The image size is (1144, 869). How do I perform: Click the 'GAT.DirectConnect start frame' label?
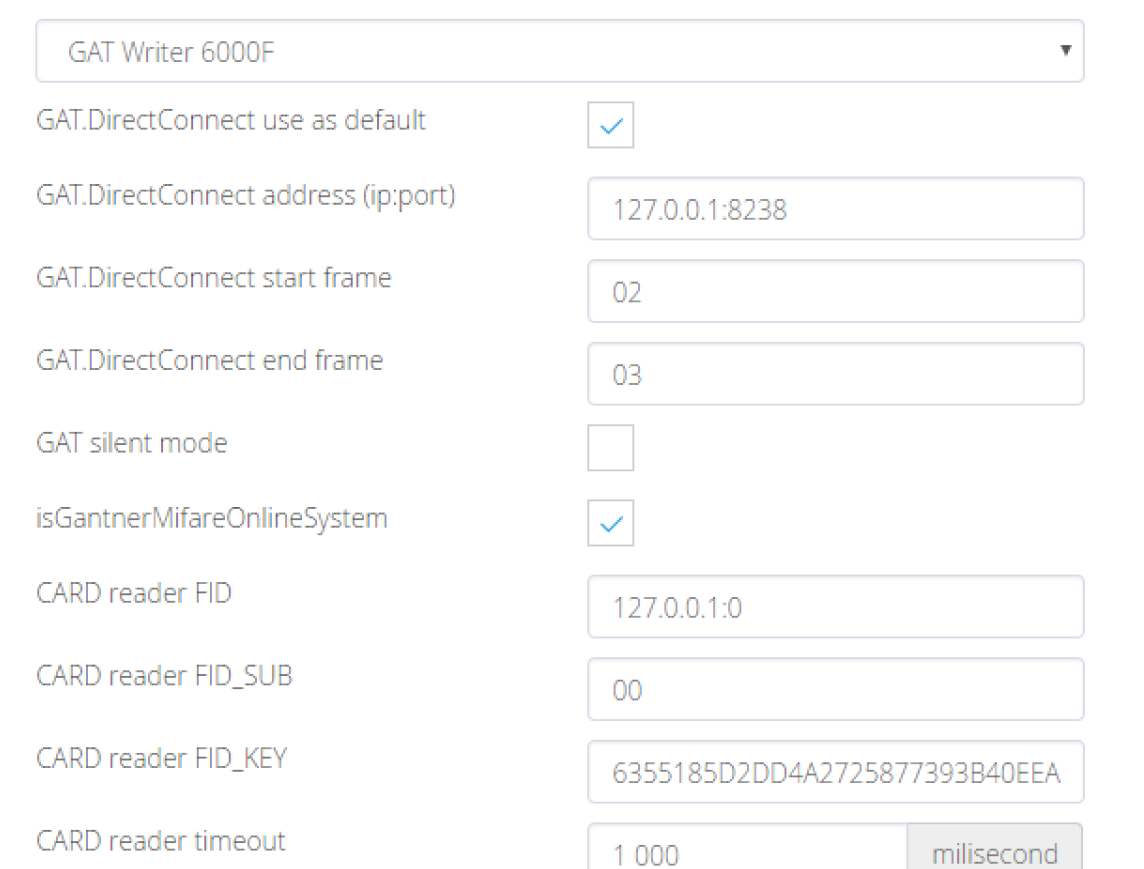(x=213, y=277)
